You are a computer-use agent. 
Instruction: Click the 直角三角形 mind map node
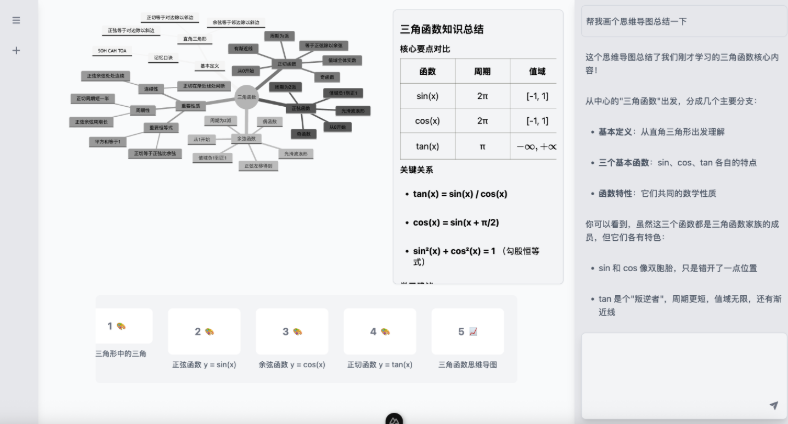coord(194,39)
